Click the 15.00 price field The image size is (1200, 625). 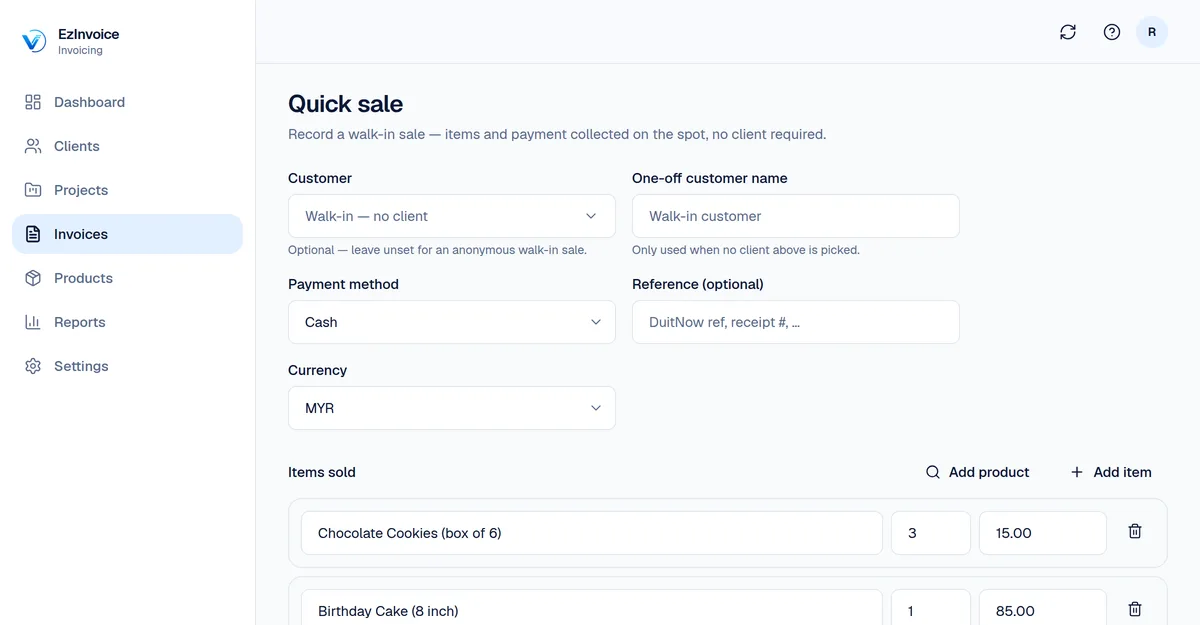[1043, 533]
